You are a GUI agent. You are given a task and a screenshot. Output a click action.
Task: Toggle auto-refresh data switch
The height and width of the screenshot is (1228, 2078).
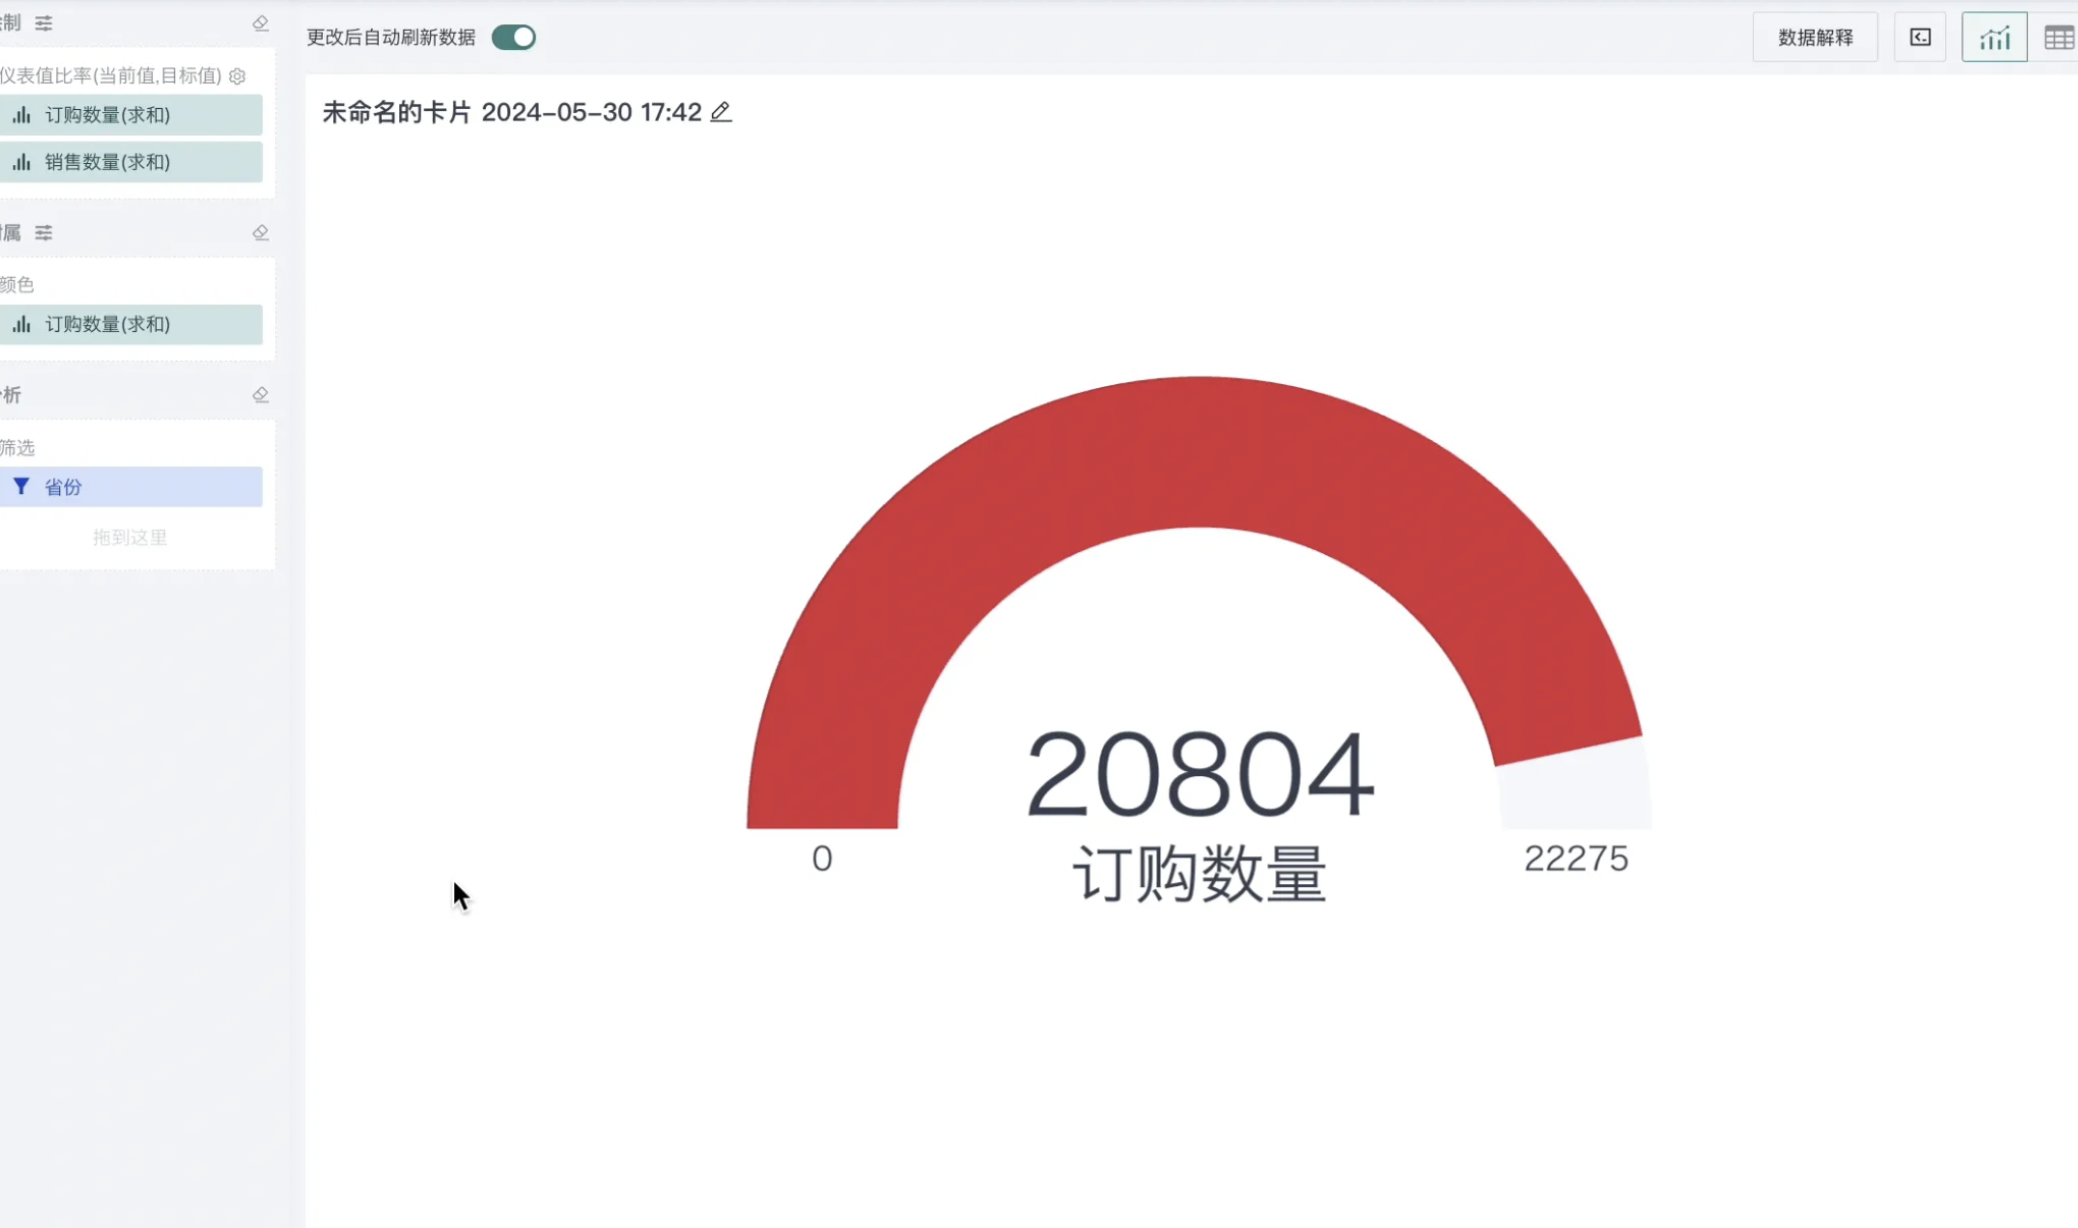[x=514, y=38]
